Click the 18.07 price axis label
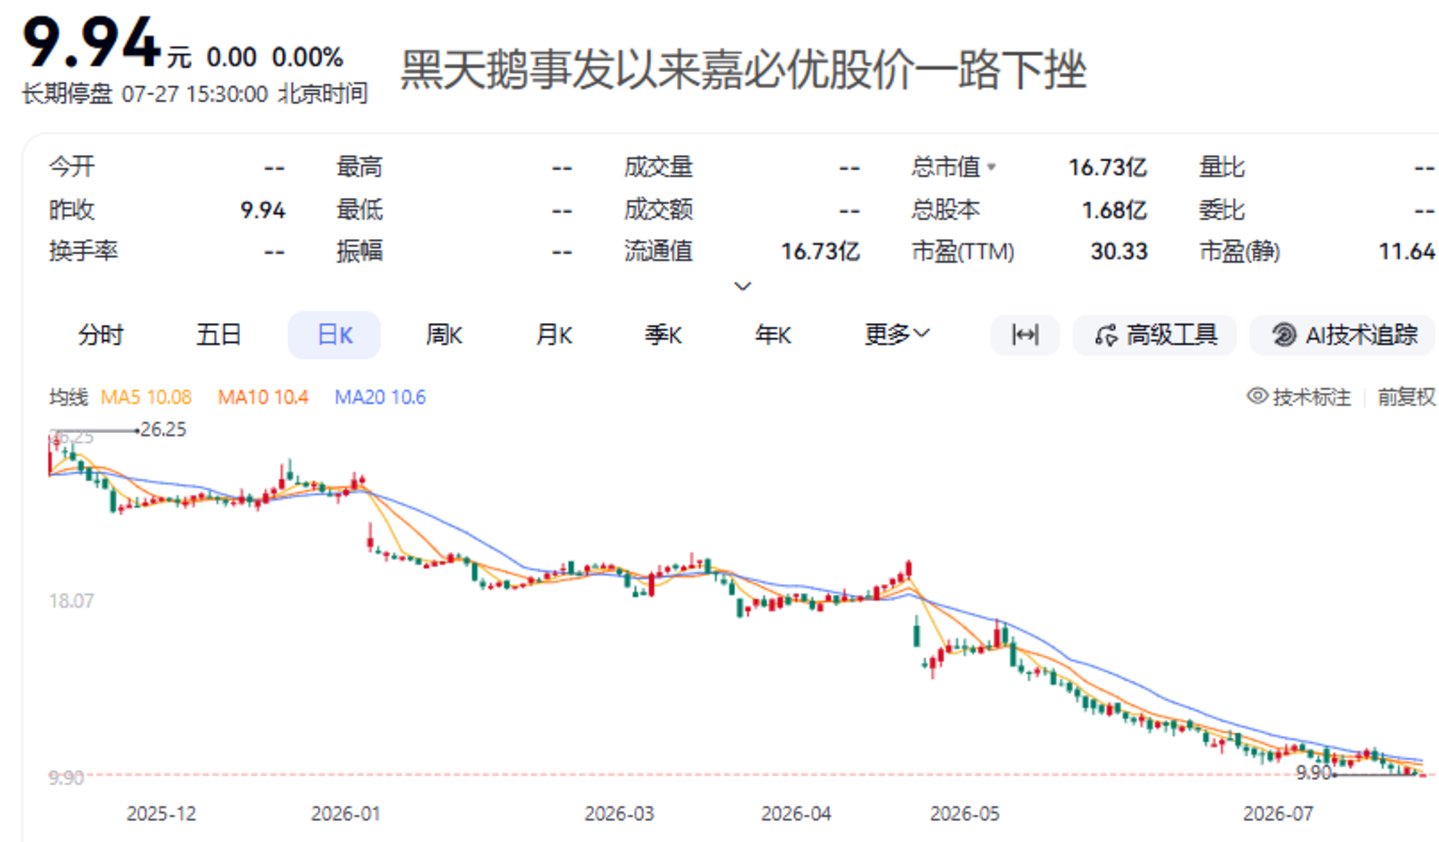 [71, 601]
